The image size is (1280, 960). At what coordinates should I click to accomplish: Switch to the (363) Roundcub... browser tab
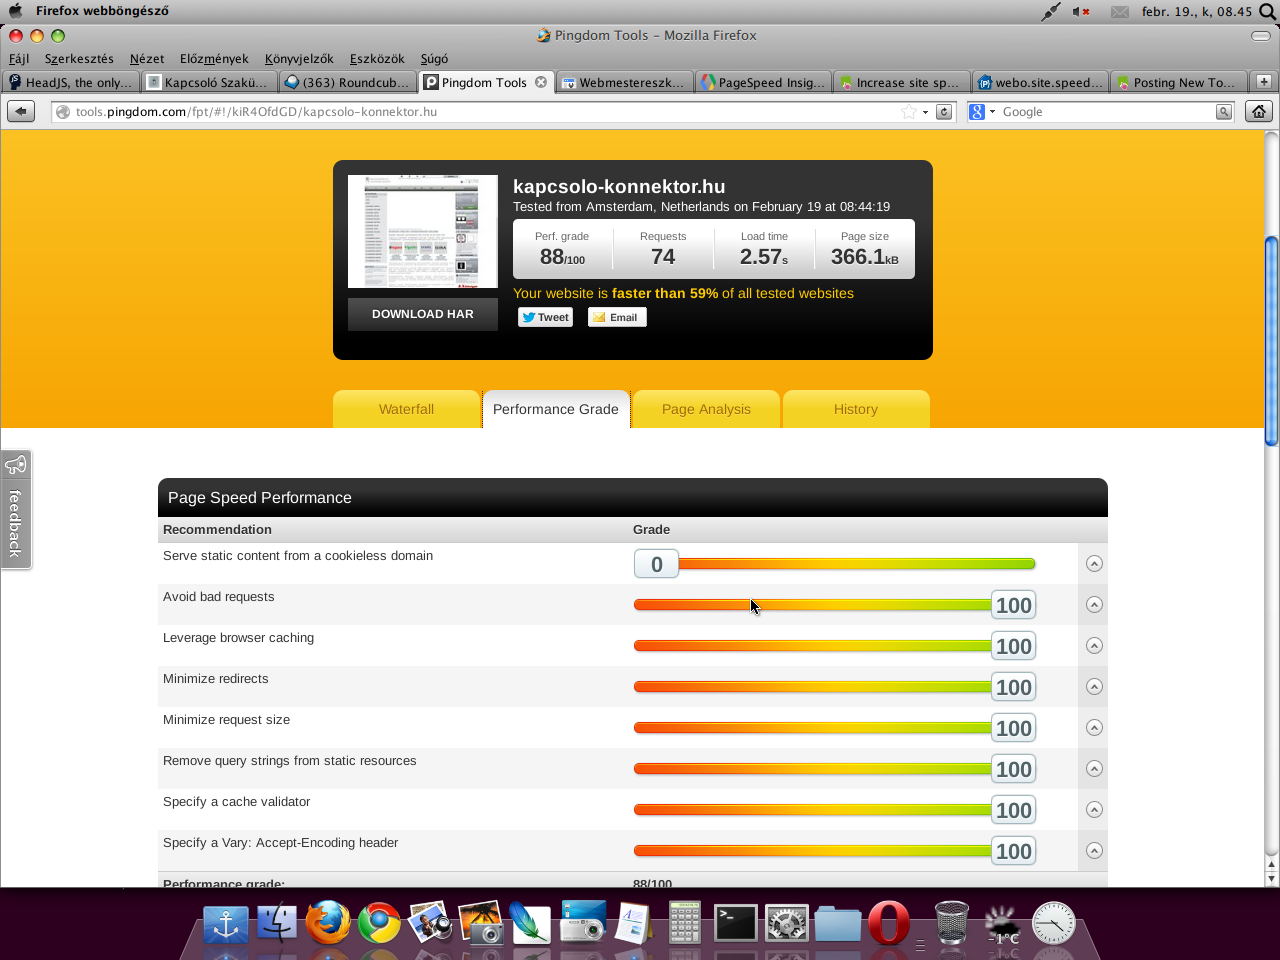point(348,82)
